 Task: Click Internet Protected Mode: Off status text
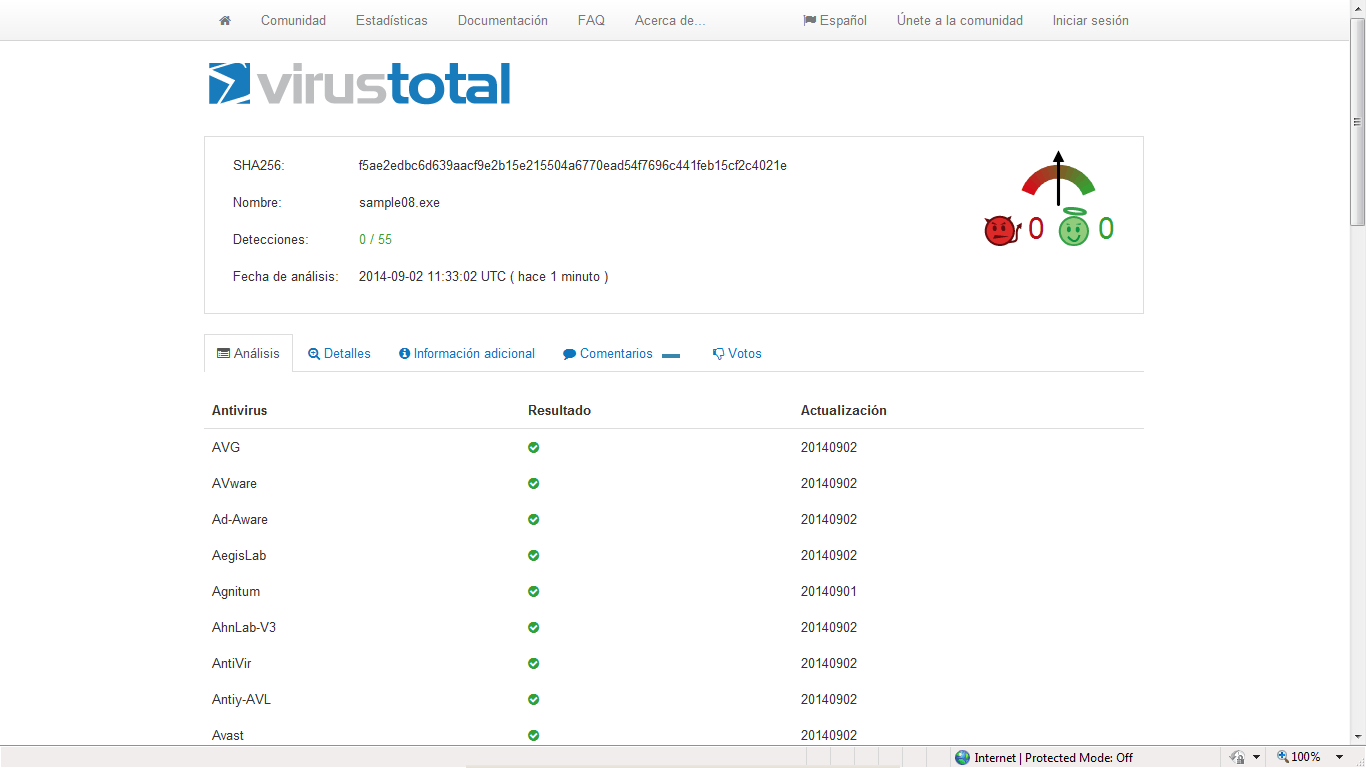[x=1054, y=757]
